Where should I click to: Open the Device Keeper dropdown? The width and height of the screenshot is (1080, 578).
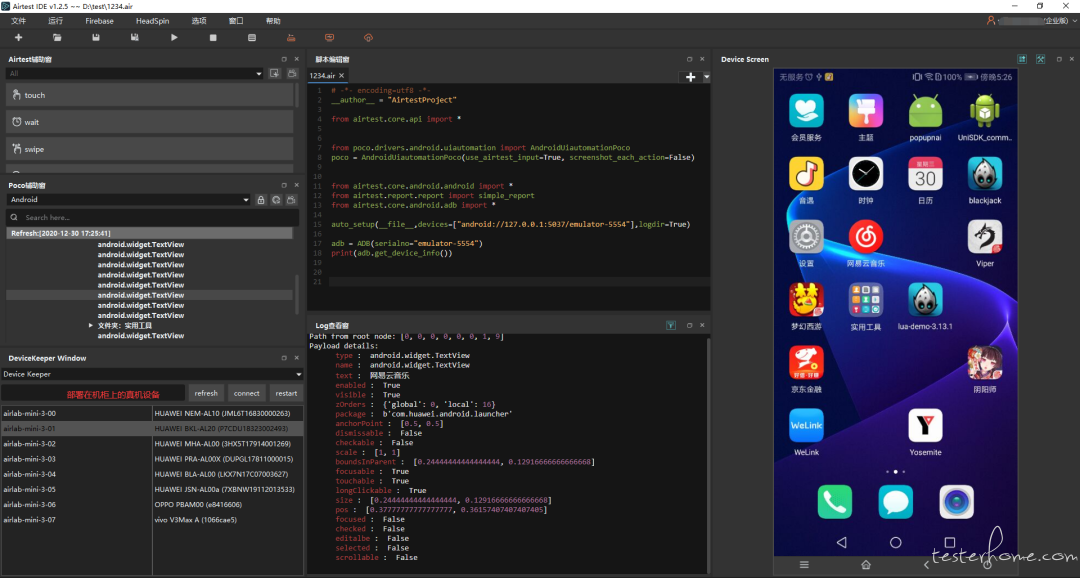[152, 374]
